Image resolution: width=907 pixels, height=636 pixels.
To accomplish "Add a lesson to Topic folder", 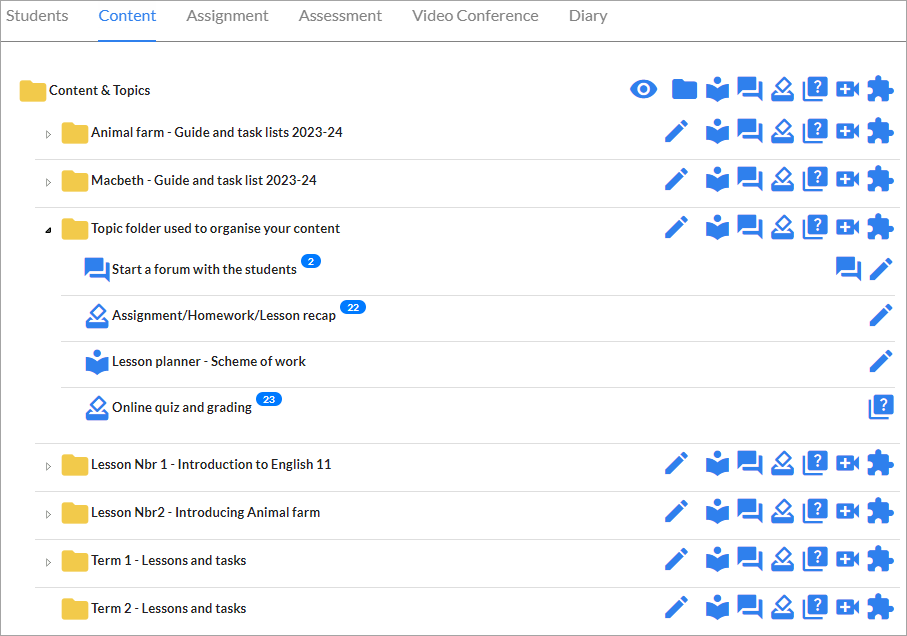I will pyautogui.click(x=717, y=228).
